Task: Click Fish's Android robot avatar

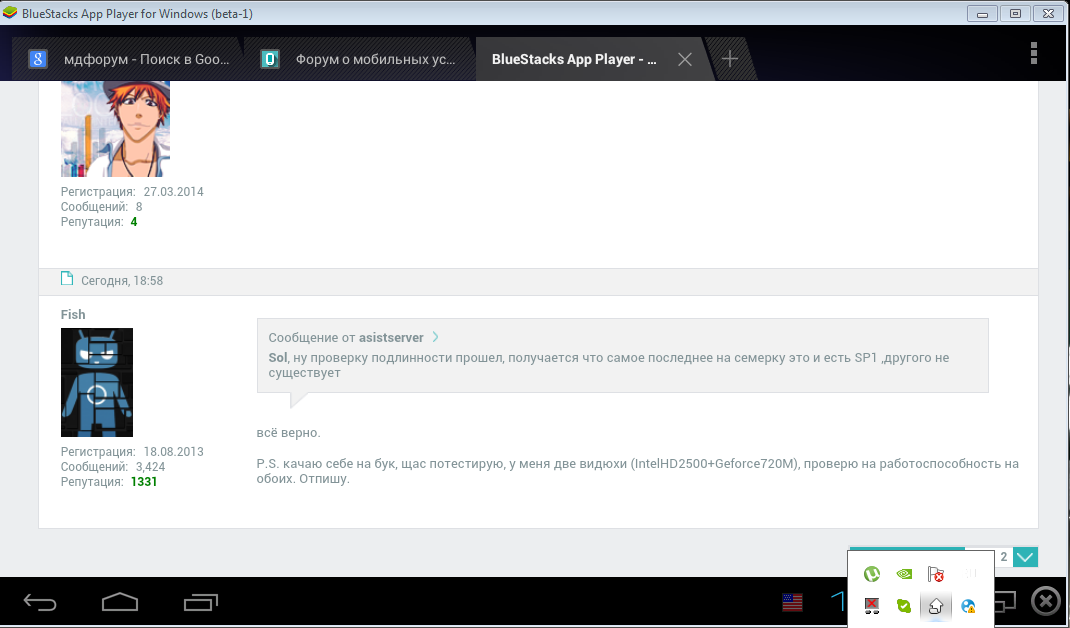Action: [x=97, y=382]
